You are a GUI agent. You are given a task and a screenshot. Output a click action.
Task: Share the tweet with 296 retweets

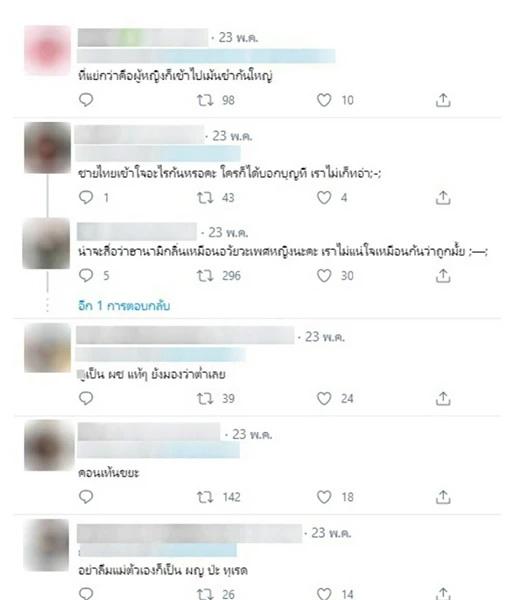[443, 276]
